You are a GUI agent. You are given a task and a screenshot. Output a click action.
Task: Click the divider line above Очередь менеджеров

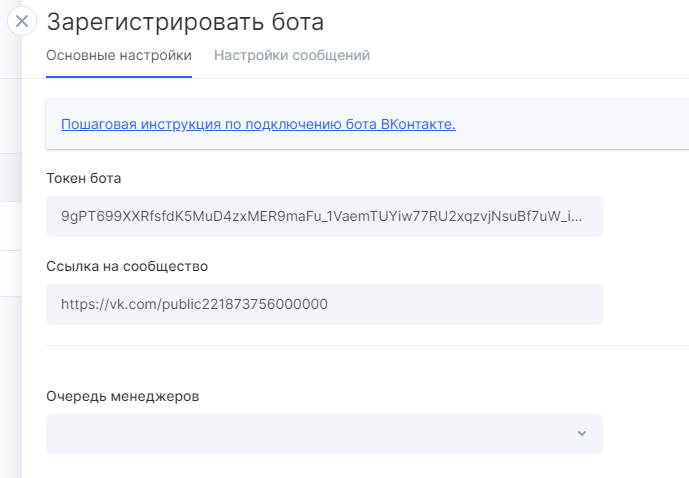[x=367, y=345]
